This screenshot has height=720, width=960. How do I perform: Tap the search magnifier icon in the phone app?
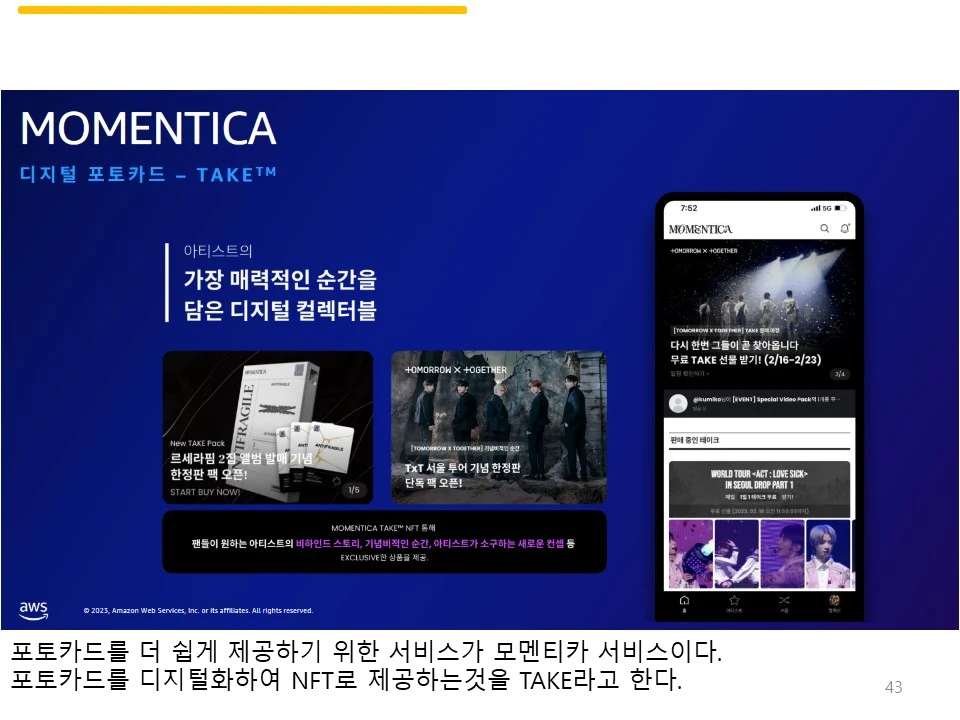[825, 228]
